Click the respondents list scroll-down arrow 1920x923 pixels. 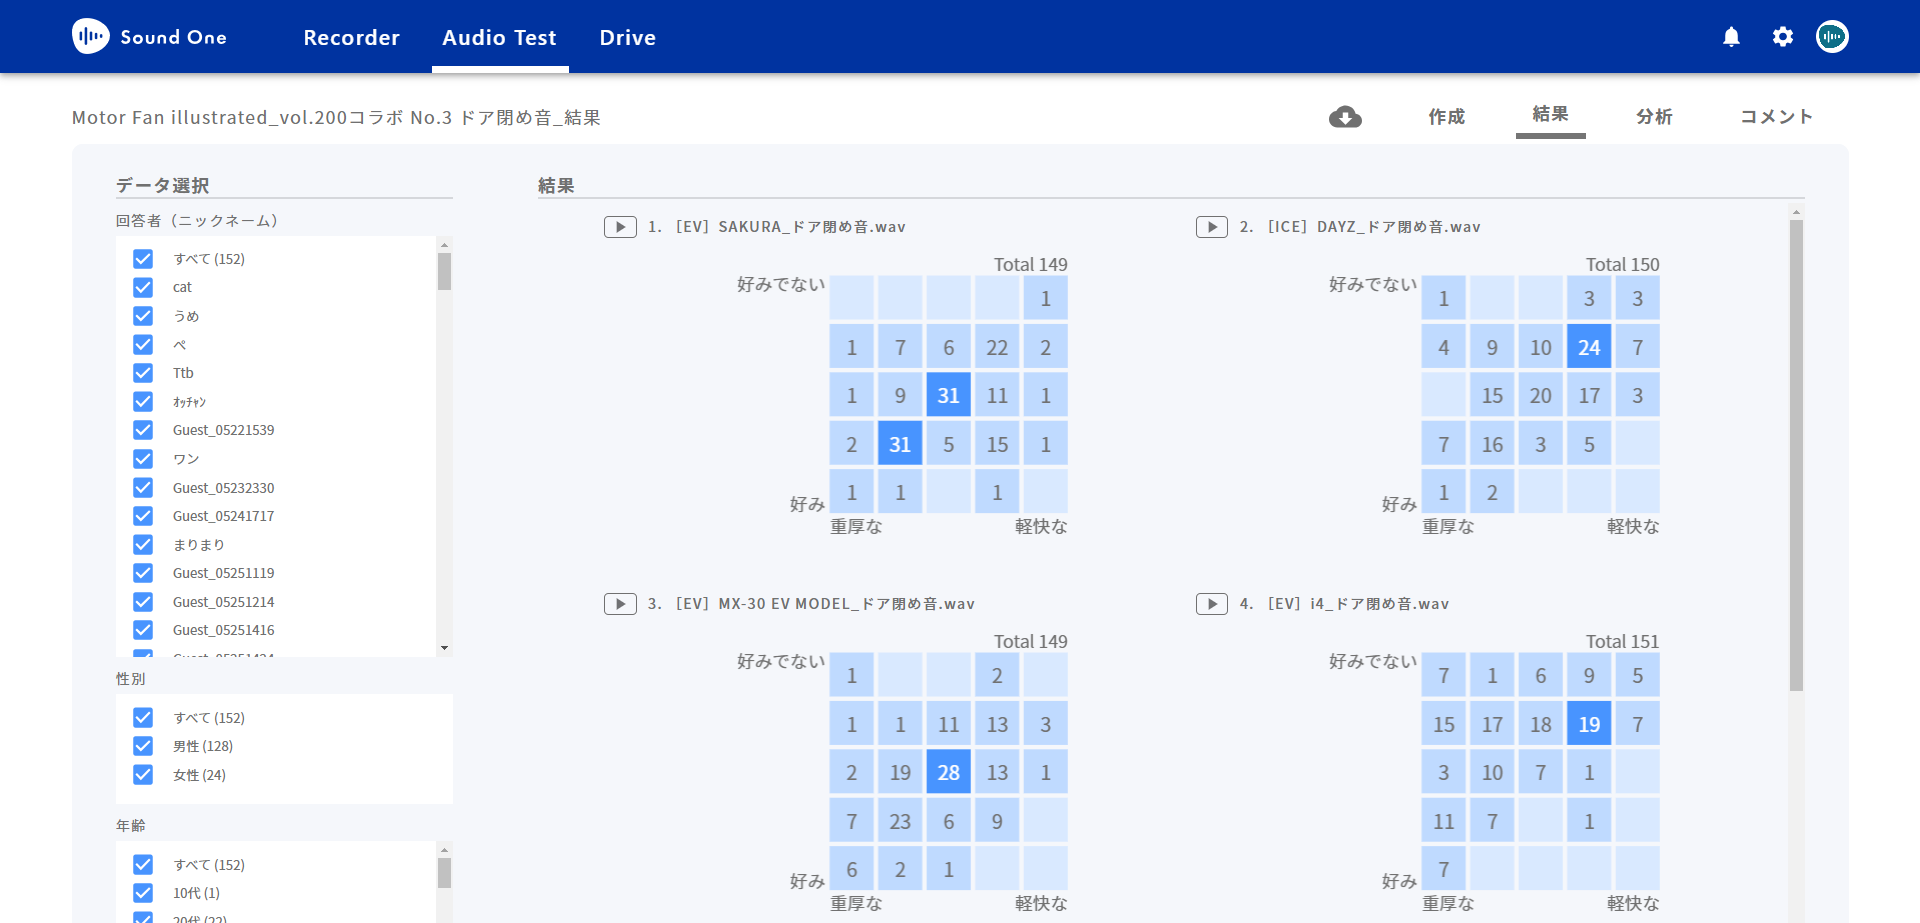click(x=444, y=648)
